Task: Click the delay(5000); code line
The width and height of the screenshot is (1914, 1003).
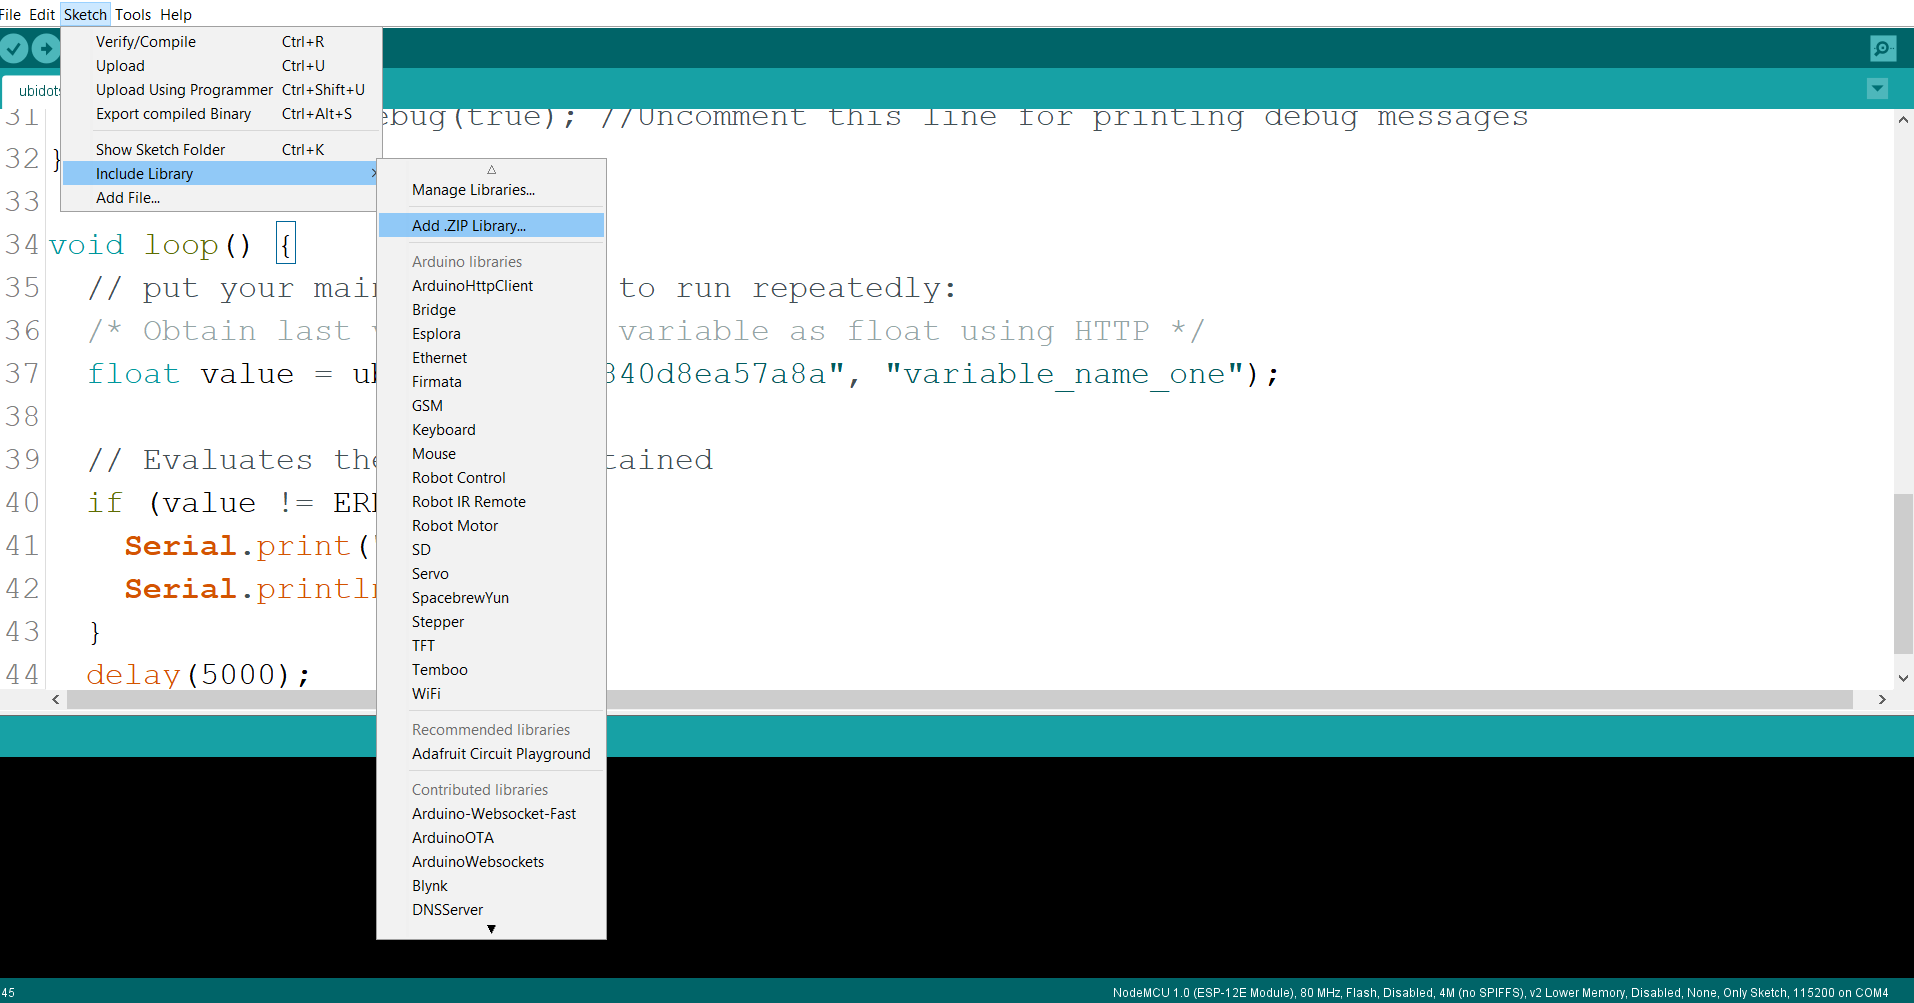Action: pyautogui.click(x=198, y=674)
